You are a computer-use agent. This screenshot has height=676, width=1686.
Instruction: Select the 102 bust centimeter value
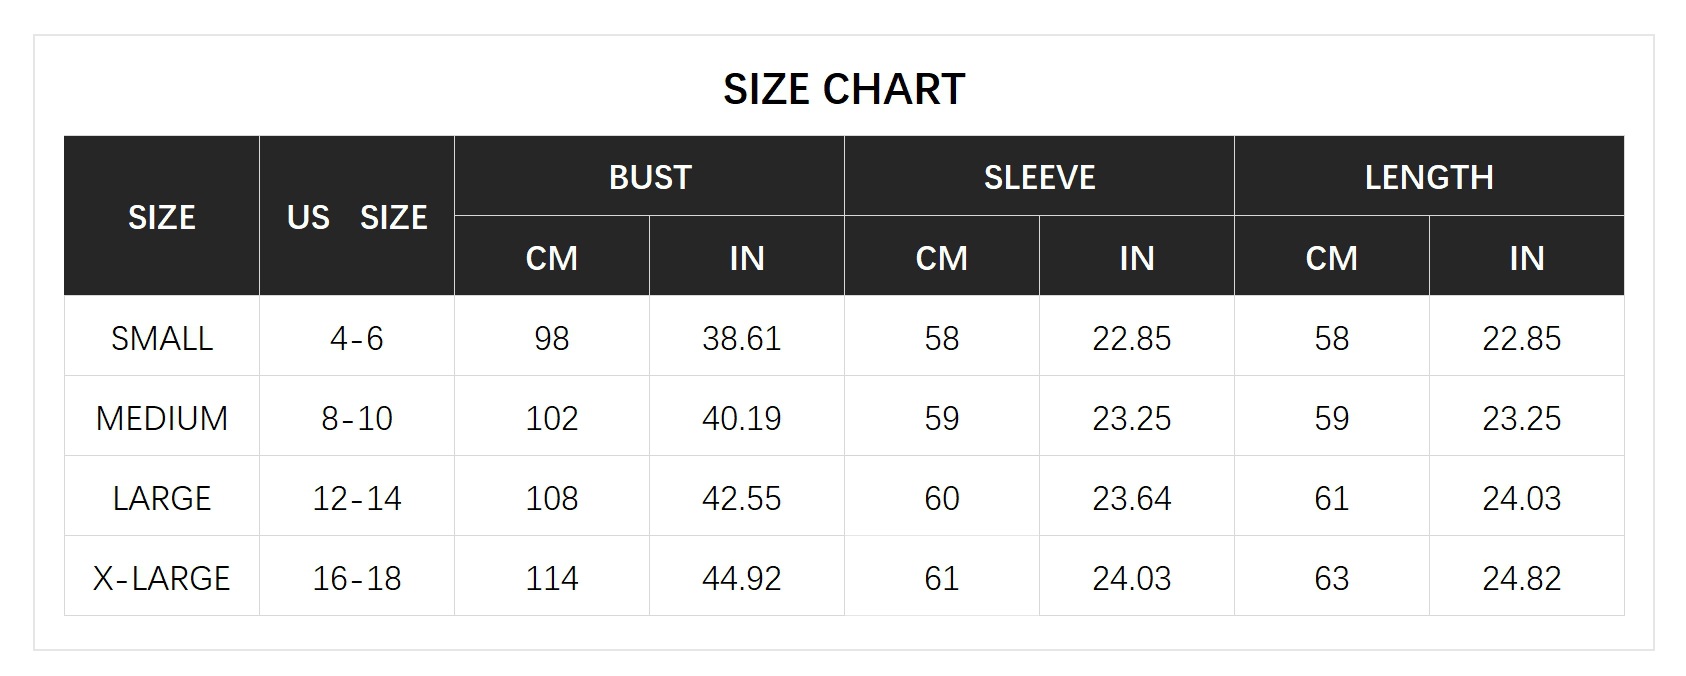coord(551,418)
